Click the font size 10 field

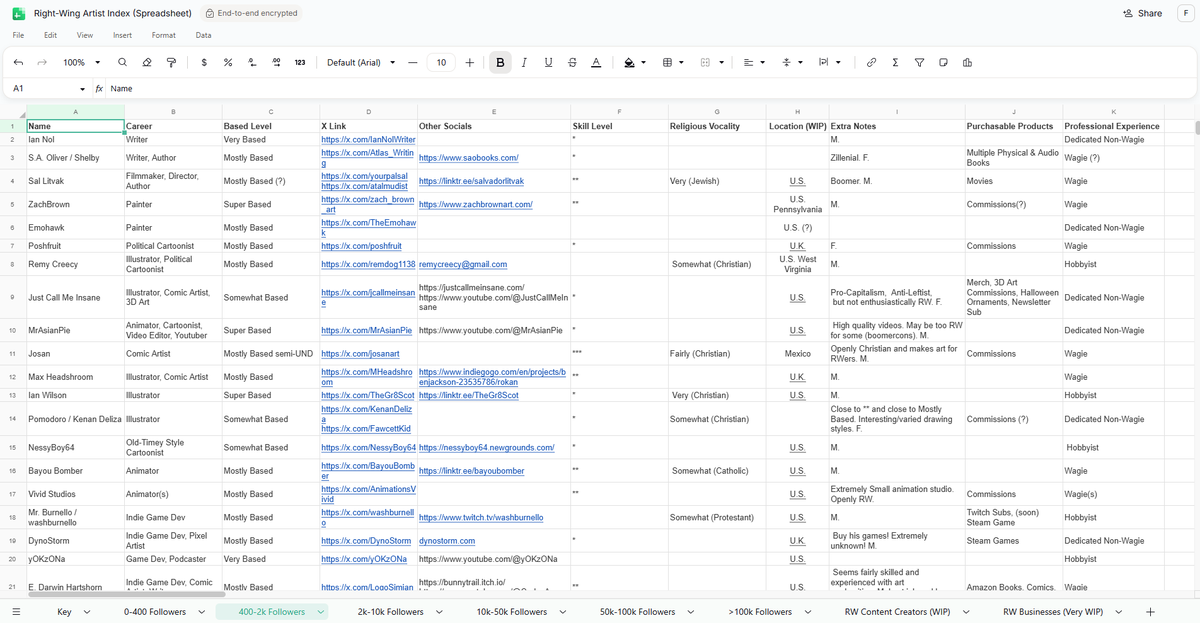coord(441,62)
